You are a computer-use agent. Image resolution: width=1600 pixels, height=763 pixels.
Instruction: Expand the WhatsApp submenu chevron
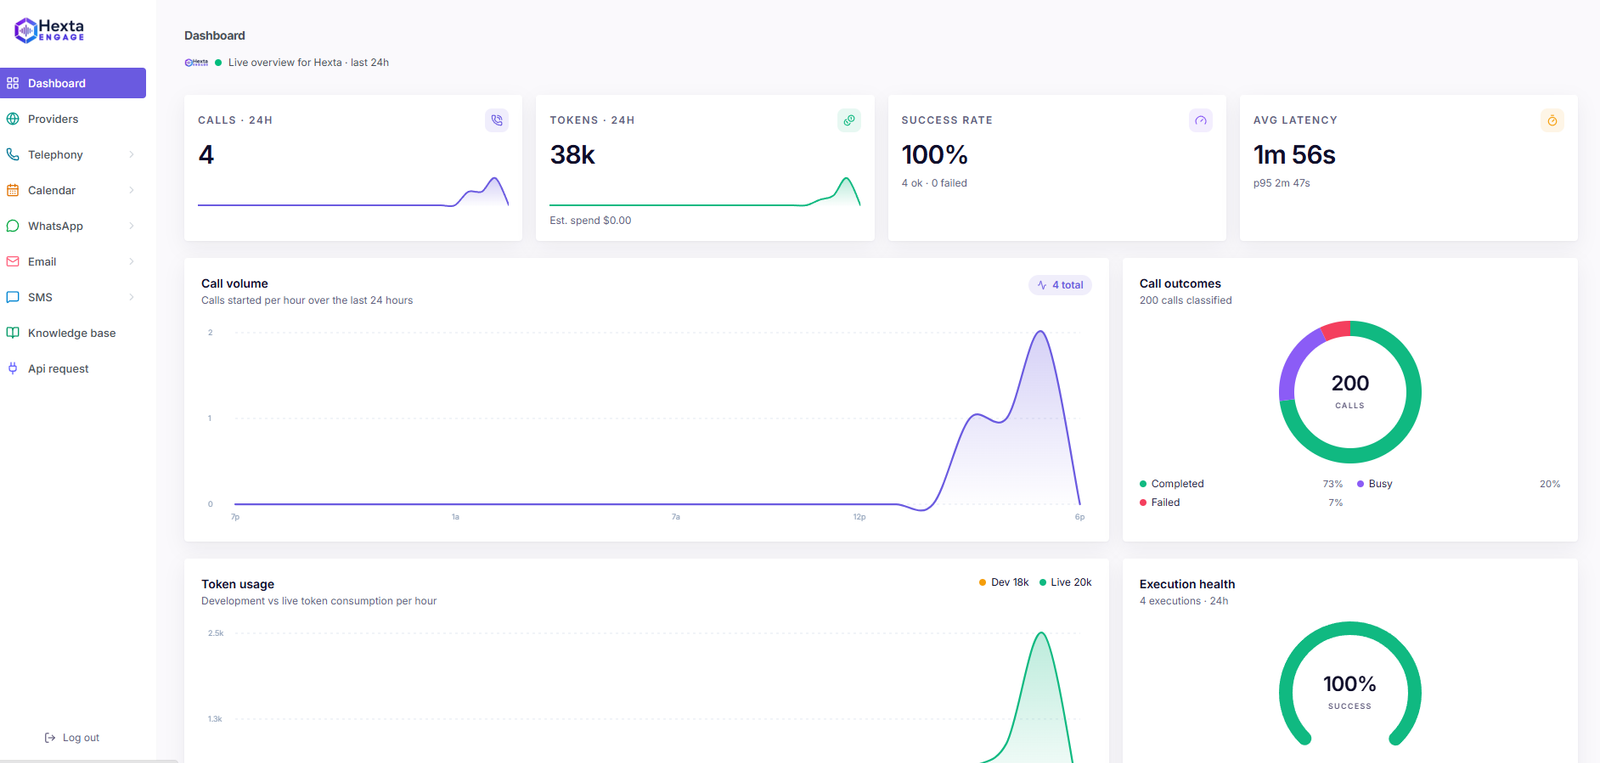(131, 226)
